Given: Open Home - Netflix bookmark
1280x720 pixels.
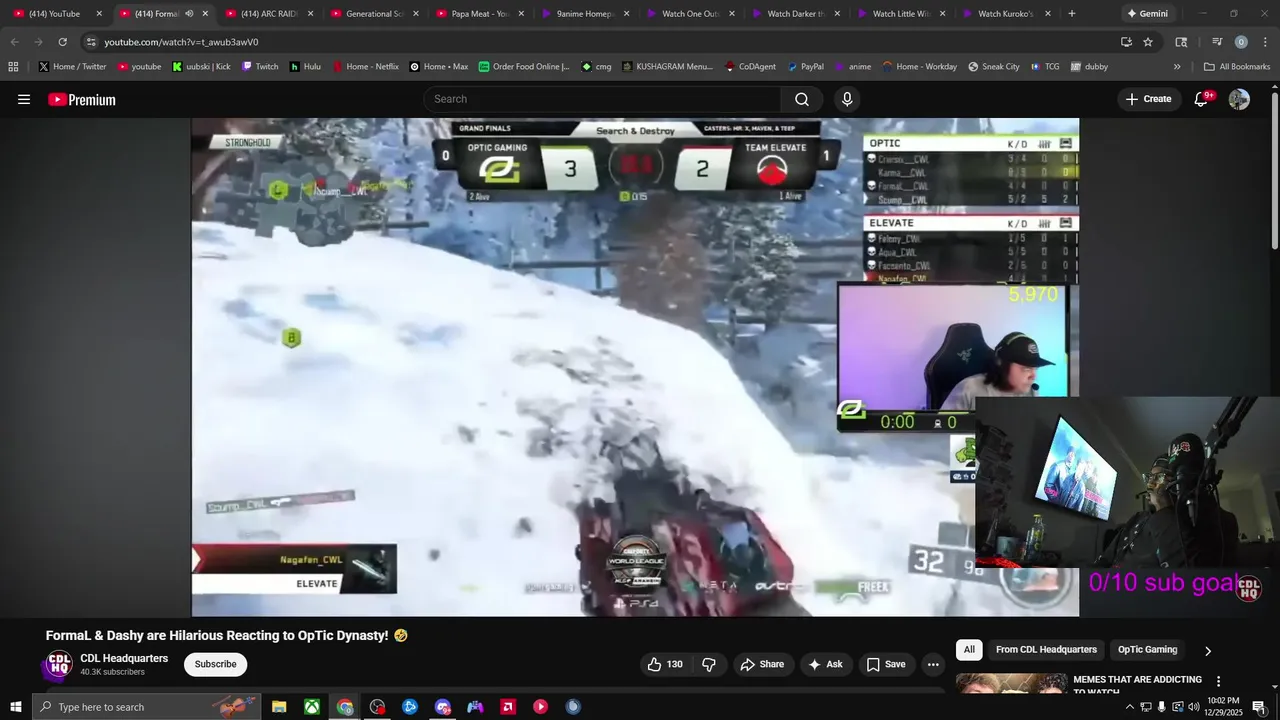Looking at the screenshot, I should (x=365, y=67).
